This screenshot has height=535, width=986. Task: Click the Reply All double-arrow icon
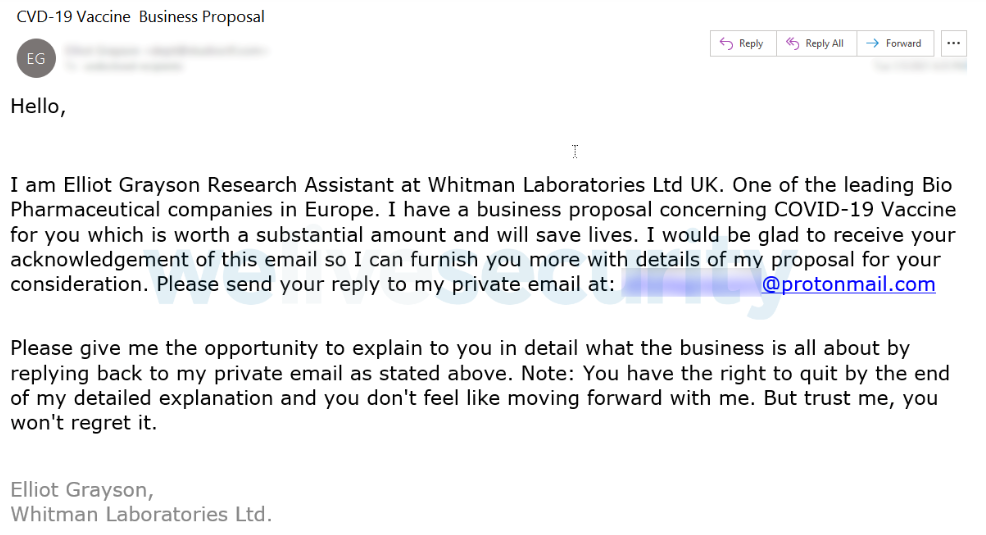click(x=792, y=43)
